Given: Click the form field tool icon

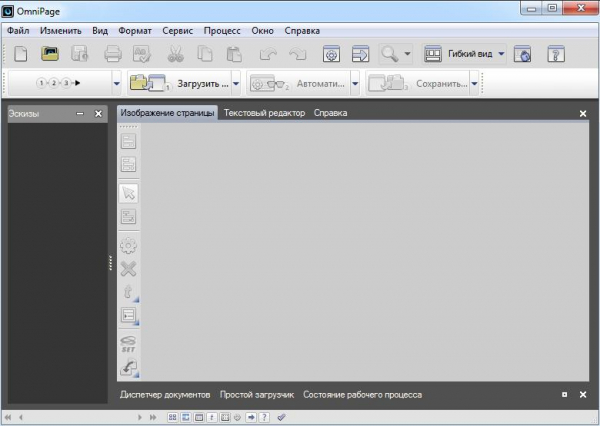Looking at the screenshot, I should coord(129,316).
